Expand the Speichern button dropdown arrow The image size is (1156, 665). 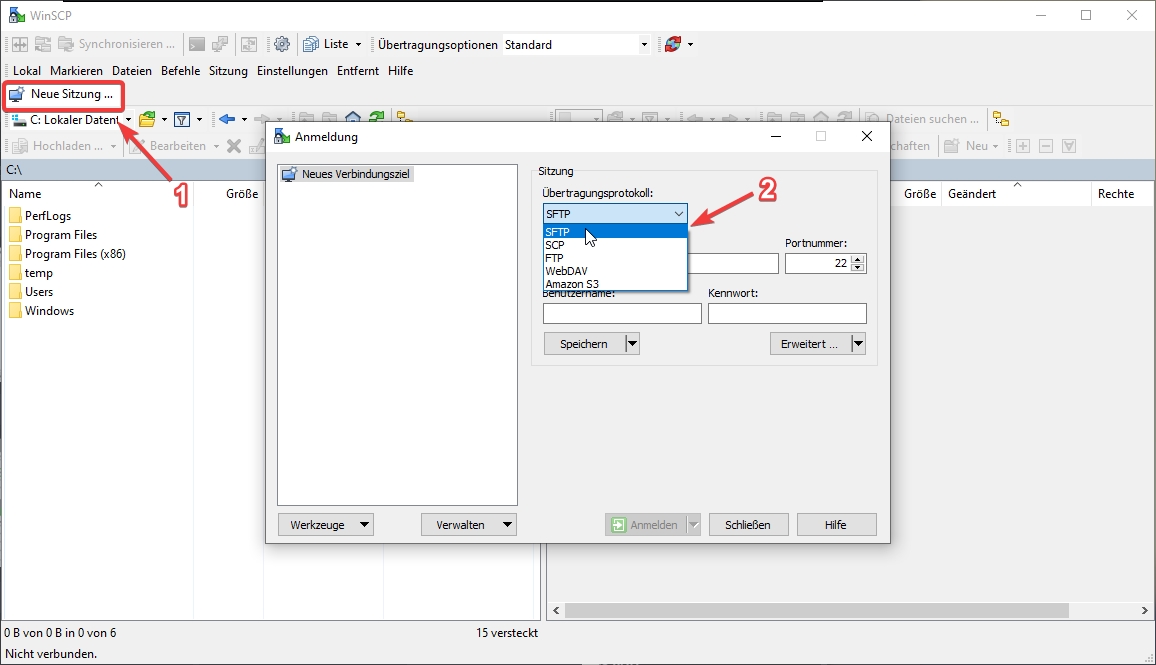point(632,344)
